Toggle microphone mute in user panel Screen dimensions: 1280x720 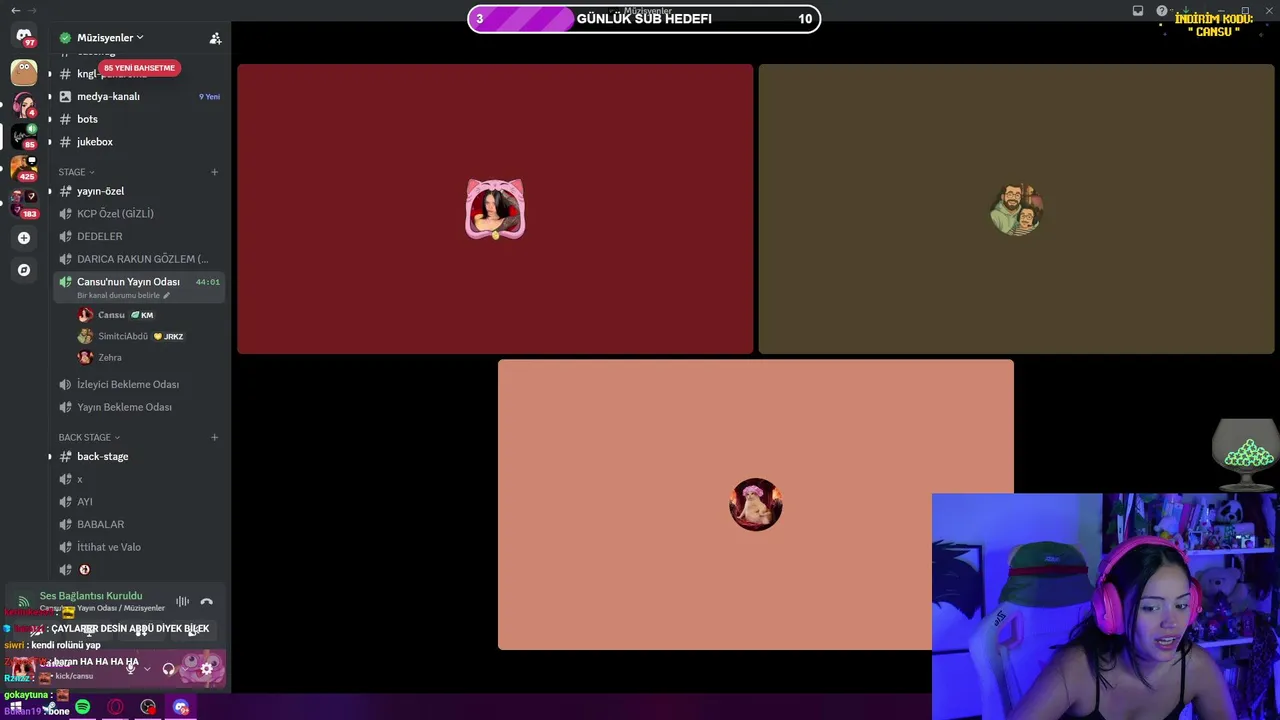coord(130,669)
